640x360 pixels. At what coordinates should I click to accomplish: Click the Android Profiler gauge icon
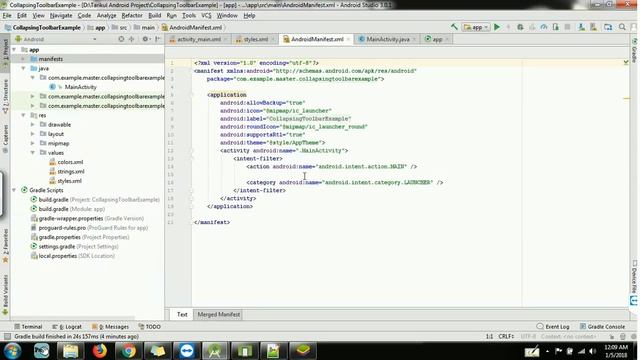pos(544,27)
